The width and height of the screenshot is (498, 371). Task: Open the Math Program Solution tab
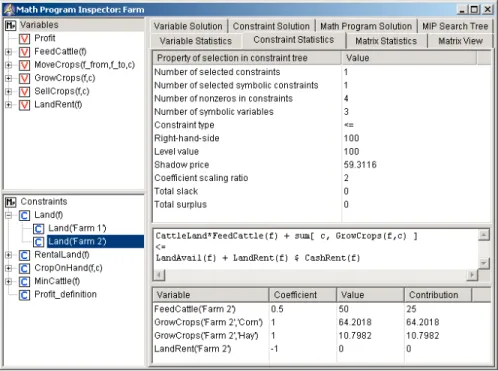[366, 26]
